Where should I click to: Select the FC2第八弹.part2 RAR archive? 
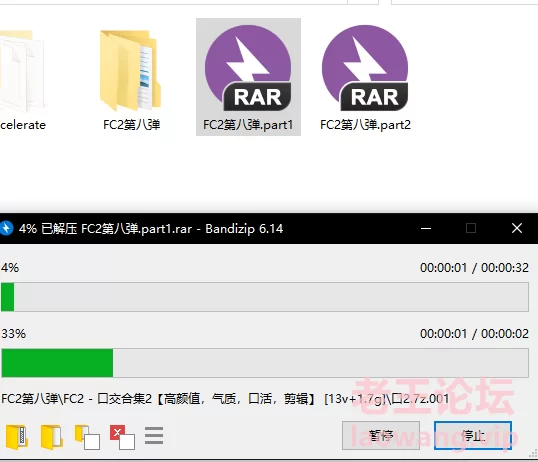(365, 77)
